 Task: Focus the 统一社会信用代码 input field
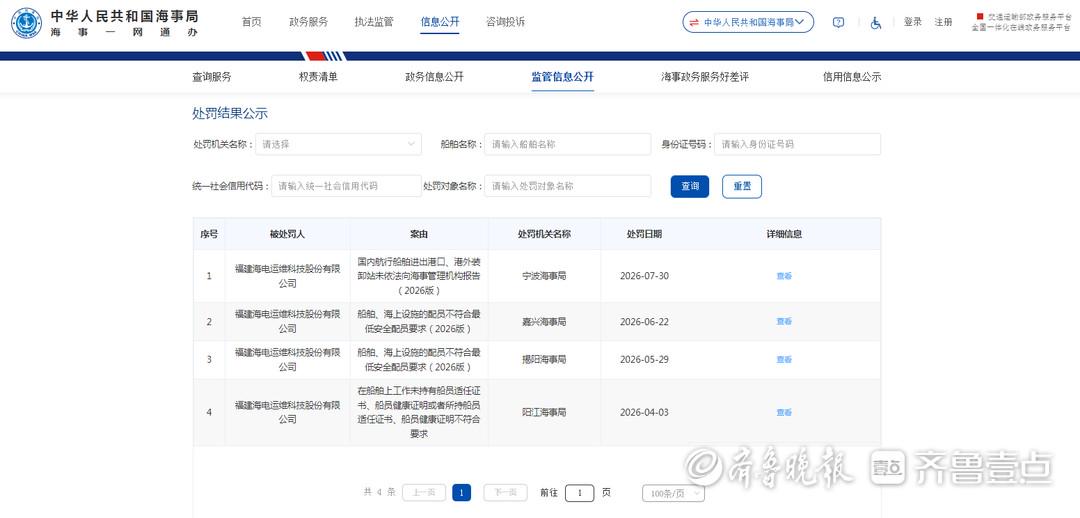click(x=346, y=186)
